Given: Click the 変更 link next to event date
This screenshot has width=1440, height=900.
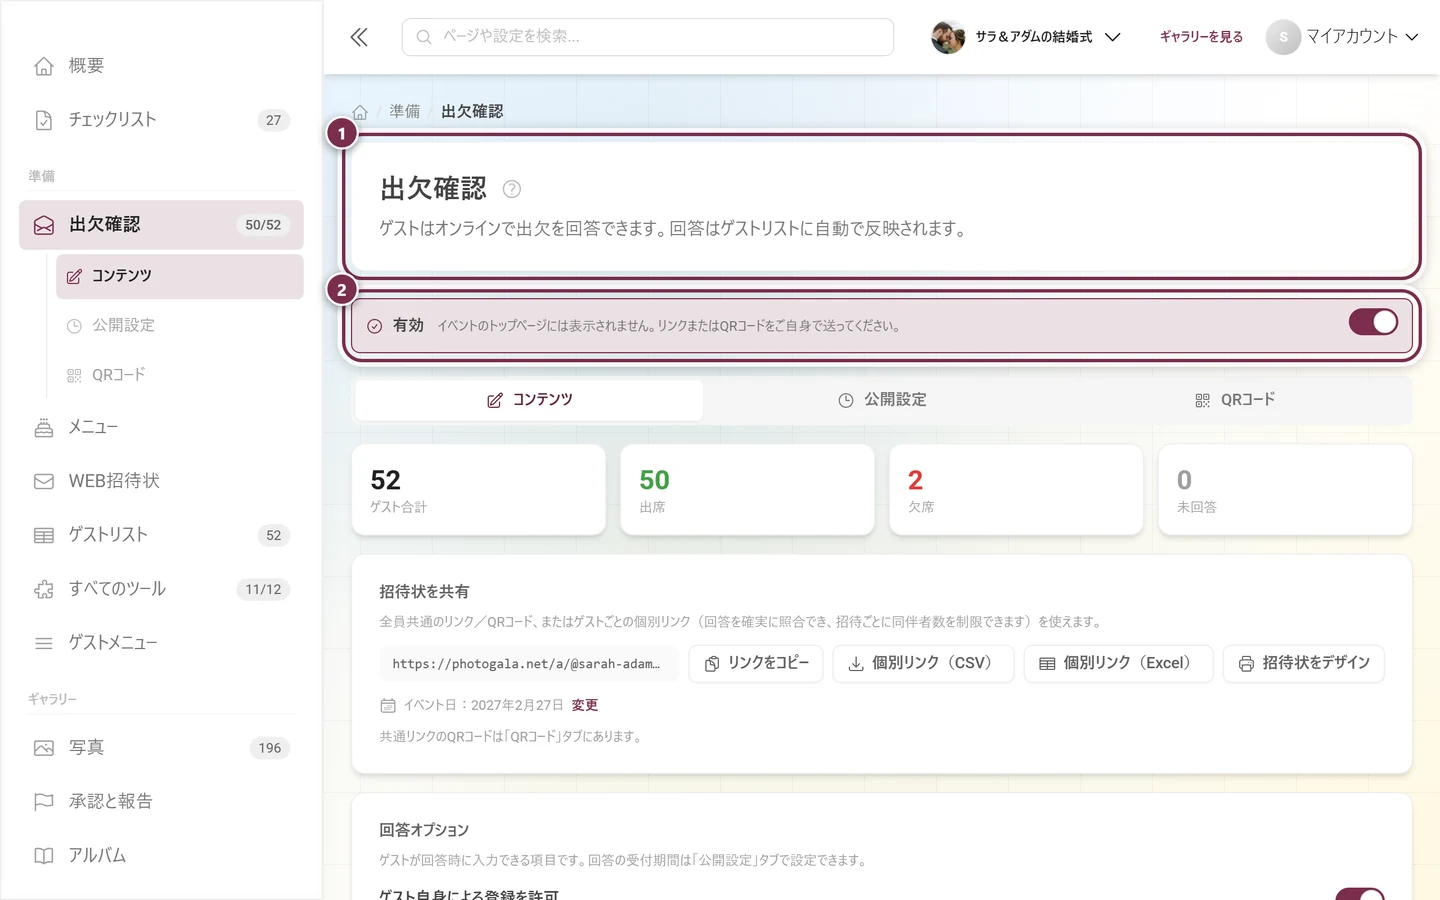Looking at the screenshot, I should (585, 705).
